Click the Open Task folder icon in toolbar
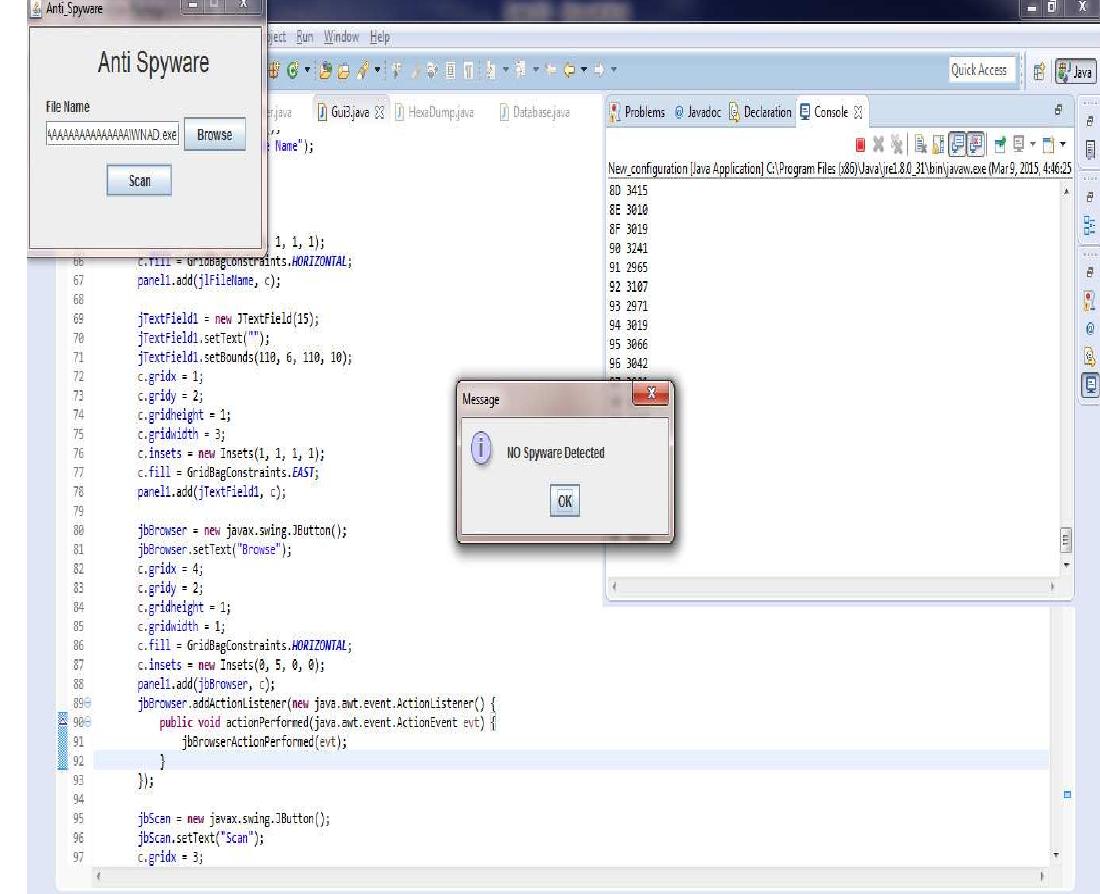Screen dimensions: 1100x894 click(x=343, y=69)
